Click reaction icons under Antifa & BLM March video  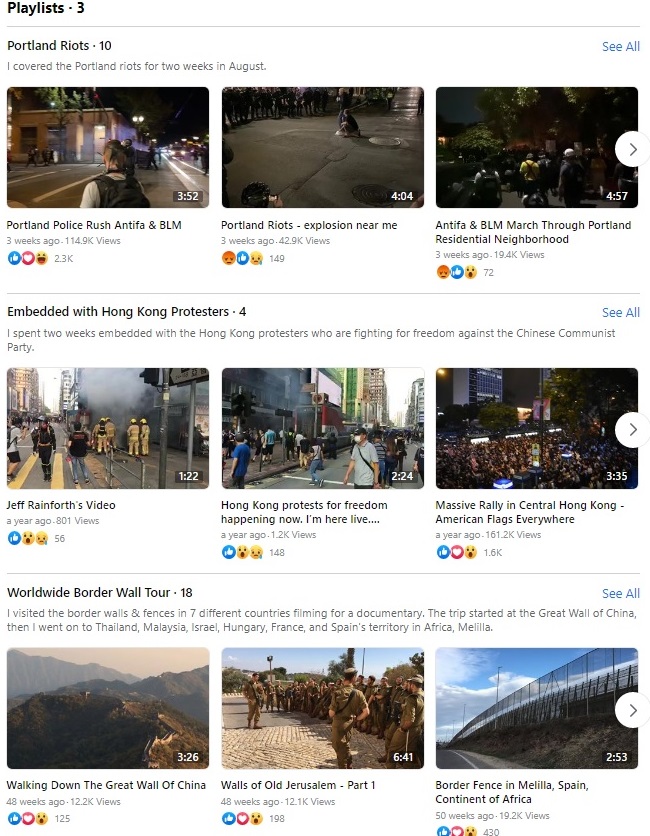(x=456, y=272)
